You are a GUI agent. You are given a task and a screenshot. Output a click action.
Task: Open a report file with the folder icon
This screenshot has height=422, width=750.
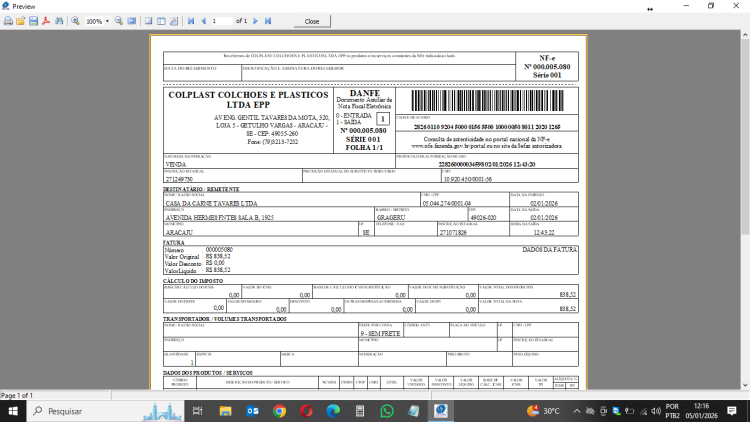pos(21,21)
